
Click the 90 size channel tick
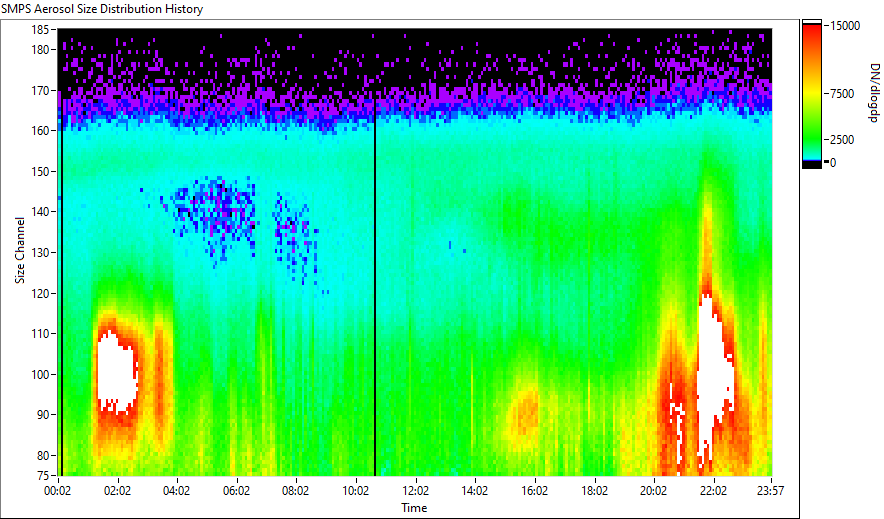point(42,415)
